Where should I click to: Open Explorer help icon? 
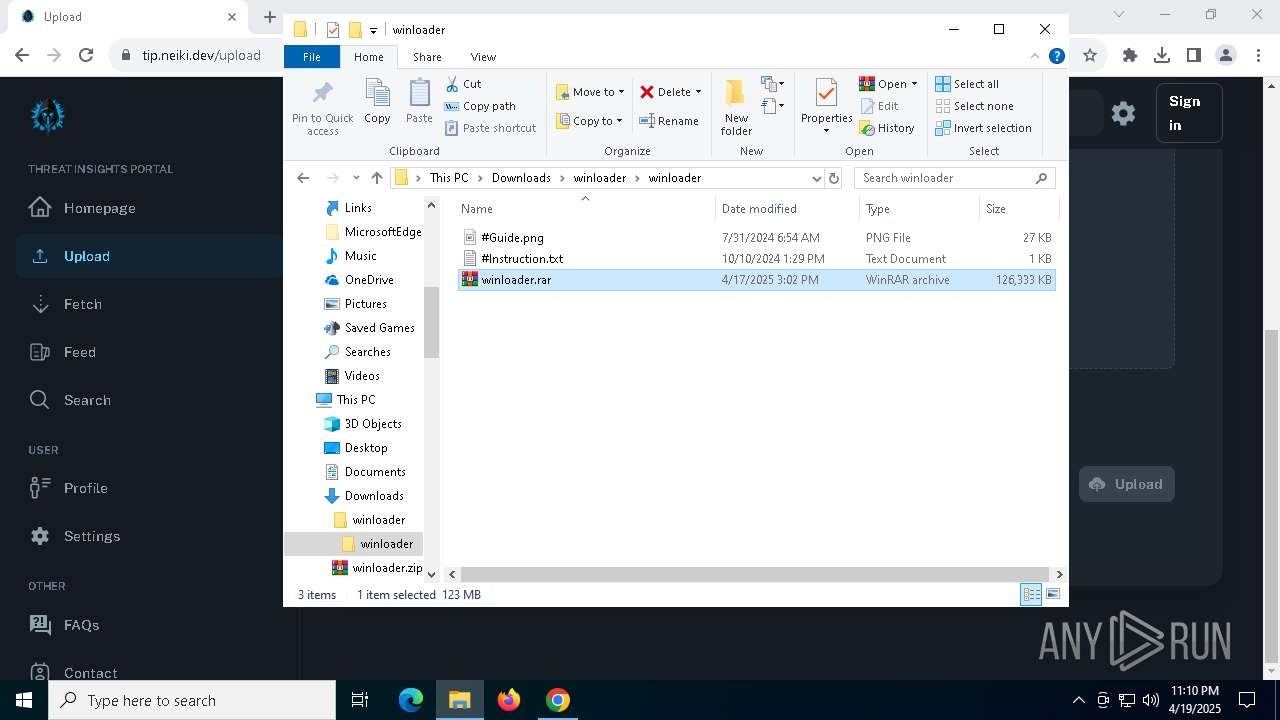point(1056,57)
